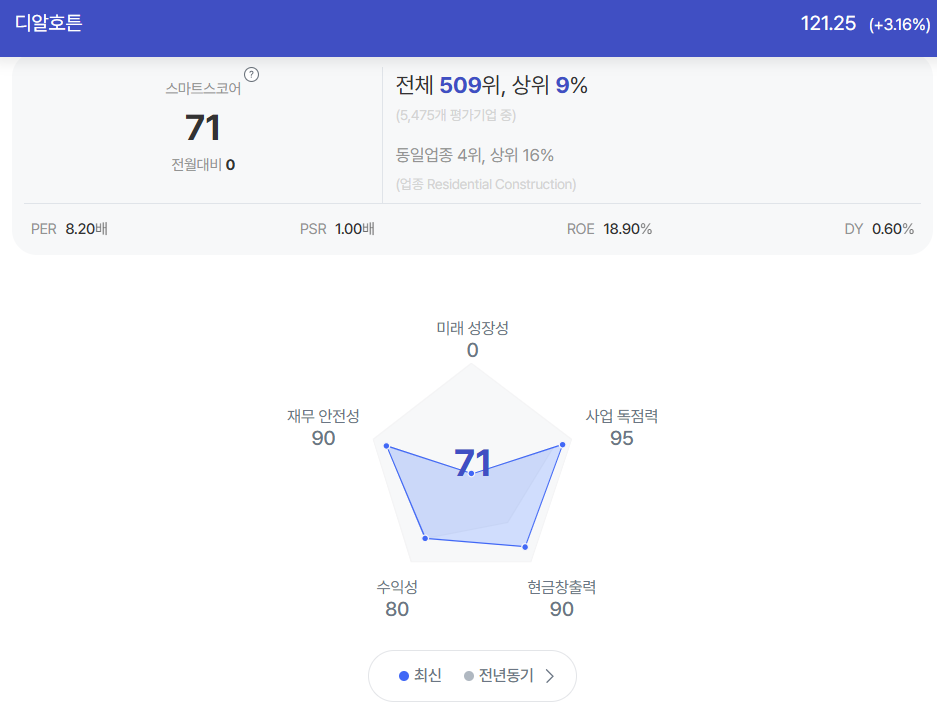This screenshot has height=716, width=937.
Task: Expand legend with the right chevron arrow
Action: coord(550,675)
